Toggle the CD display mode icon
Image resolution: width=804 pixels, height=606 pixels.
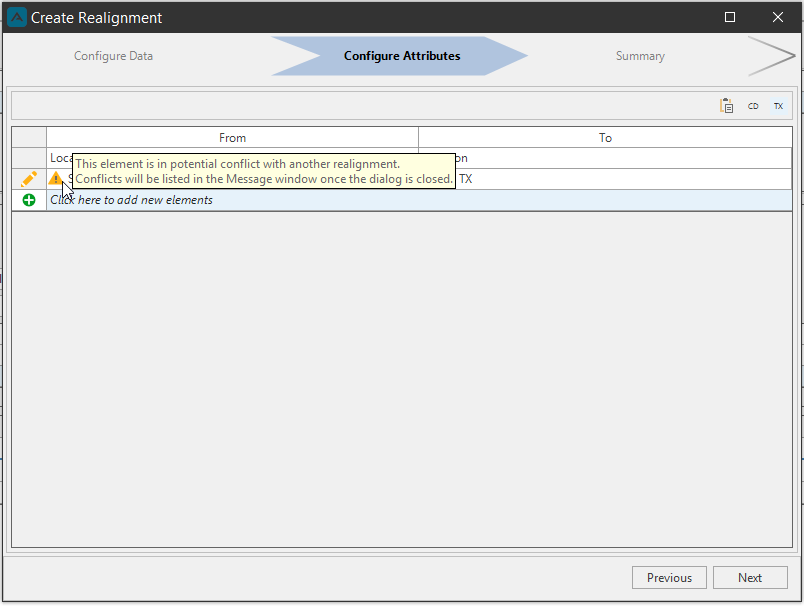753,106
